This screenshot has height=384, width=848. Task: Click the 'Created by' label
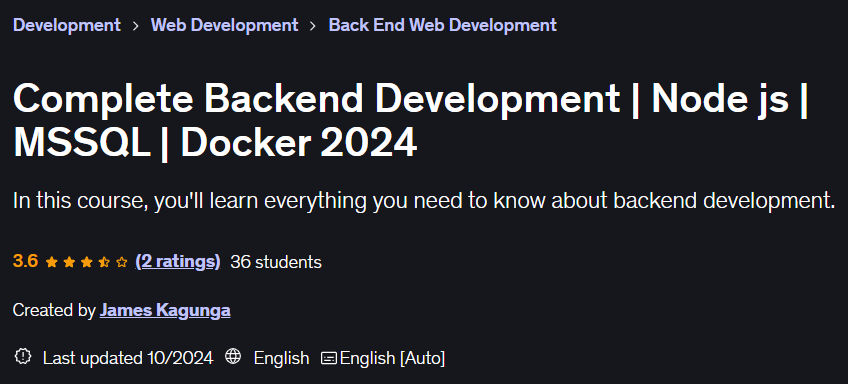[x=54, y=310]
